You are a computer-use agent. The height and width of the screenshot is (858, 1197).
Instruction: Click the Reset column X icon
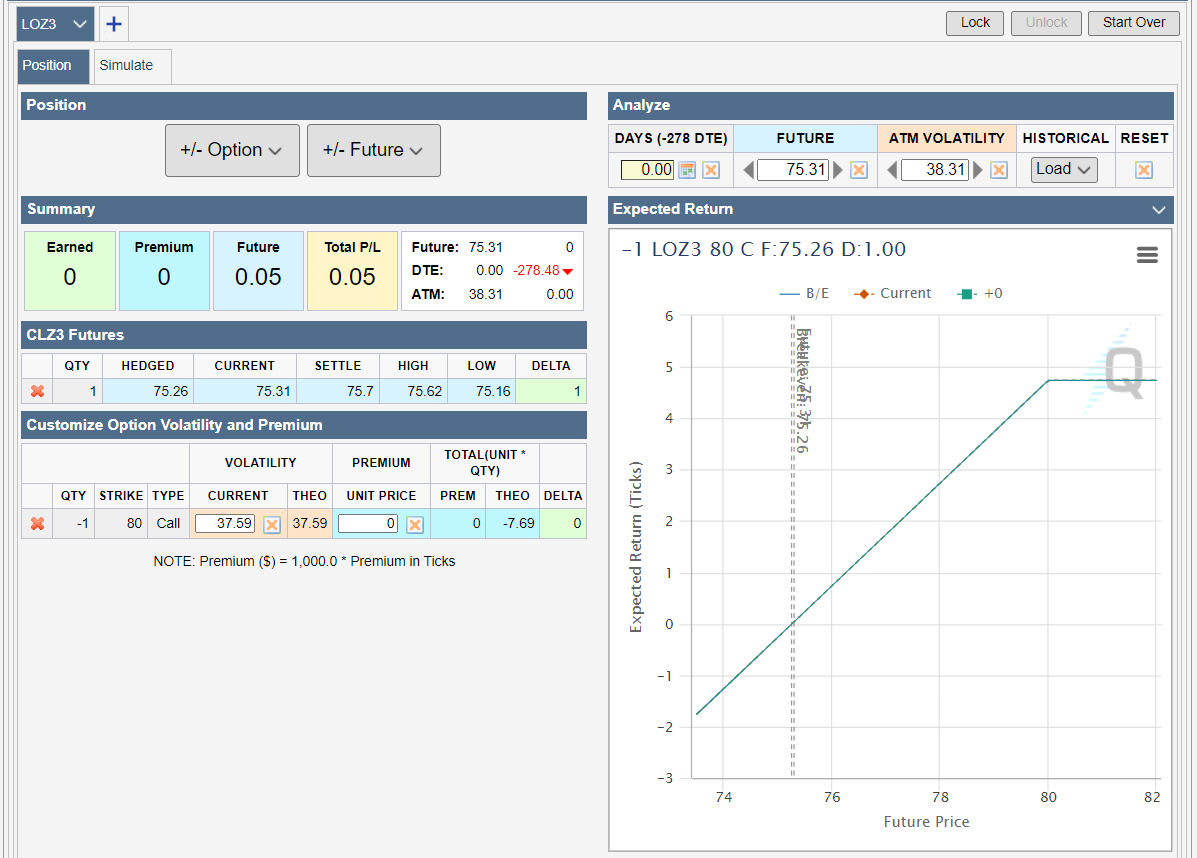[1144, 170]
